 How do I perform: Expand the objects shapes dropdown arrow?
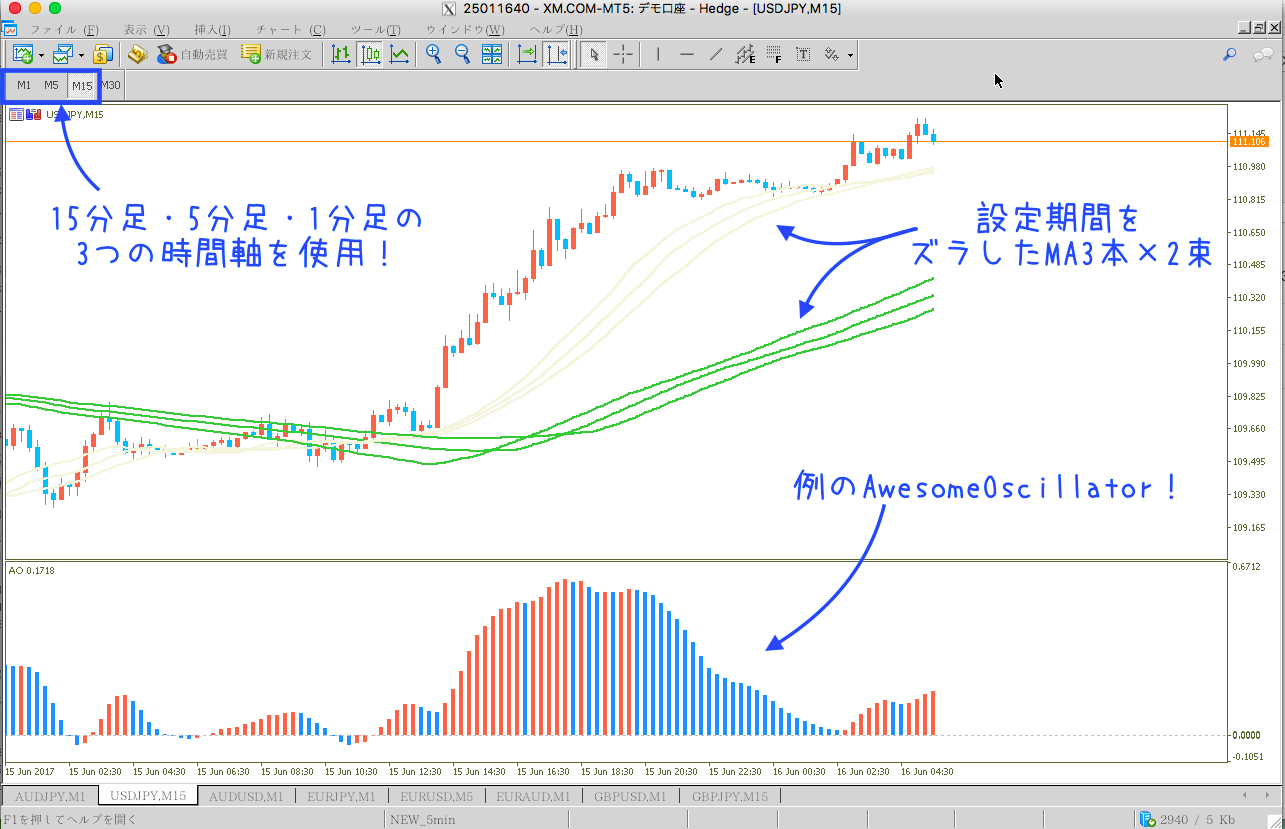point(850,55)
